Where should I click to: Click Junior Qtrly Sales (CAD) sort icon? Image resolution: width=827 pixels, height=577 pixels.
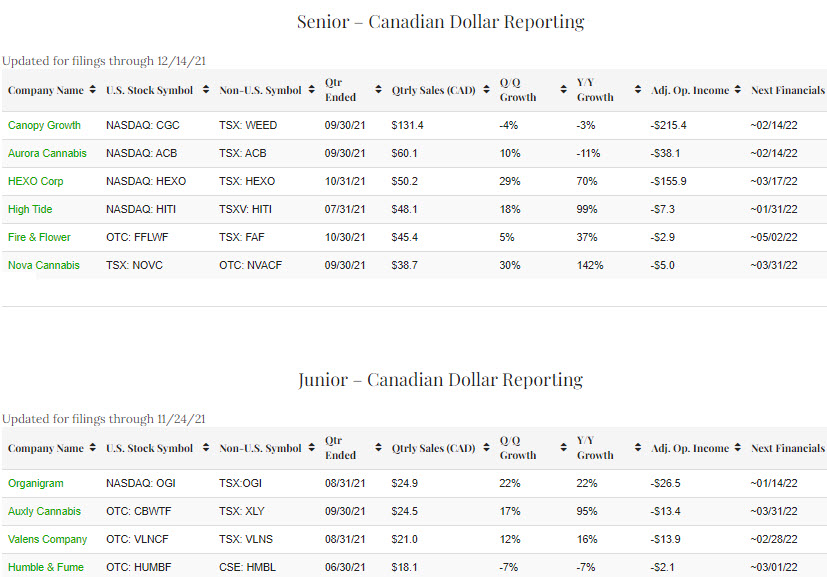[x=485, y=448]
